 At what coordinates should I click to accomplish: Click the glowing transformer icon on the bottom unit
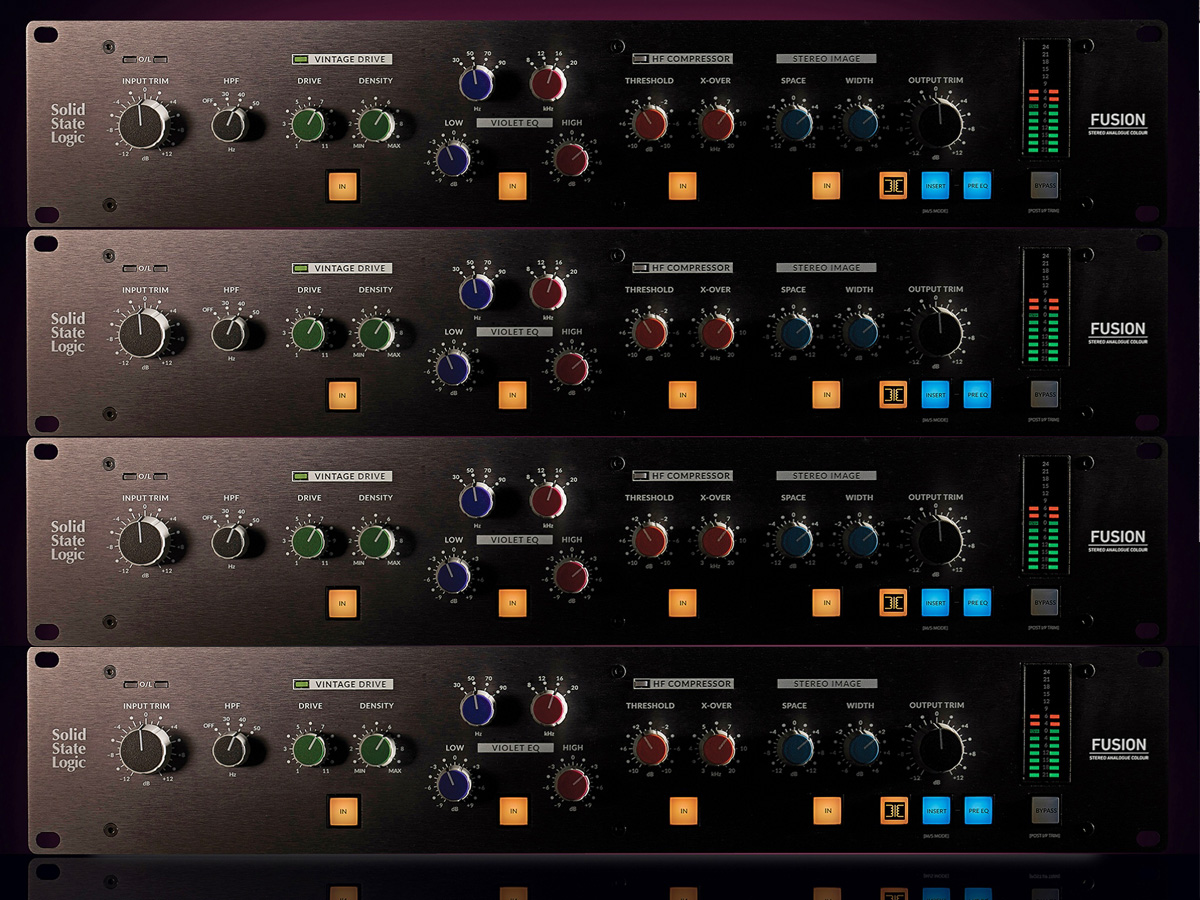pyautogui.click(x=893, y=811)
